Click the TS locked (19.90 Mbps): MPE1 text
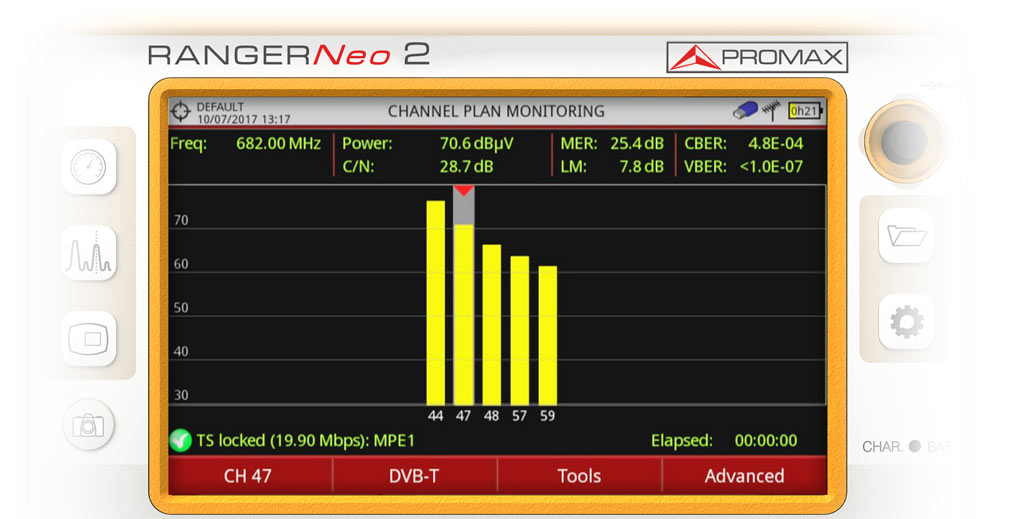 tap(306, 441)
